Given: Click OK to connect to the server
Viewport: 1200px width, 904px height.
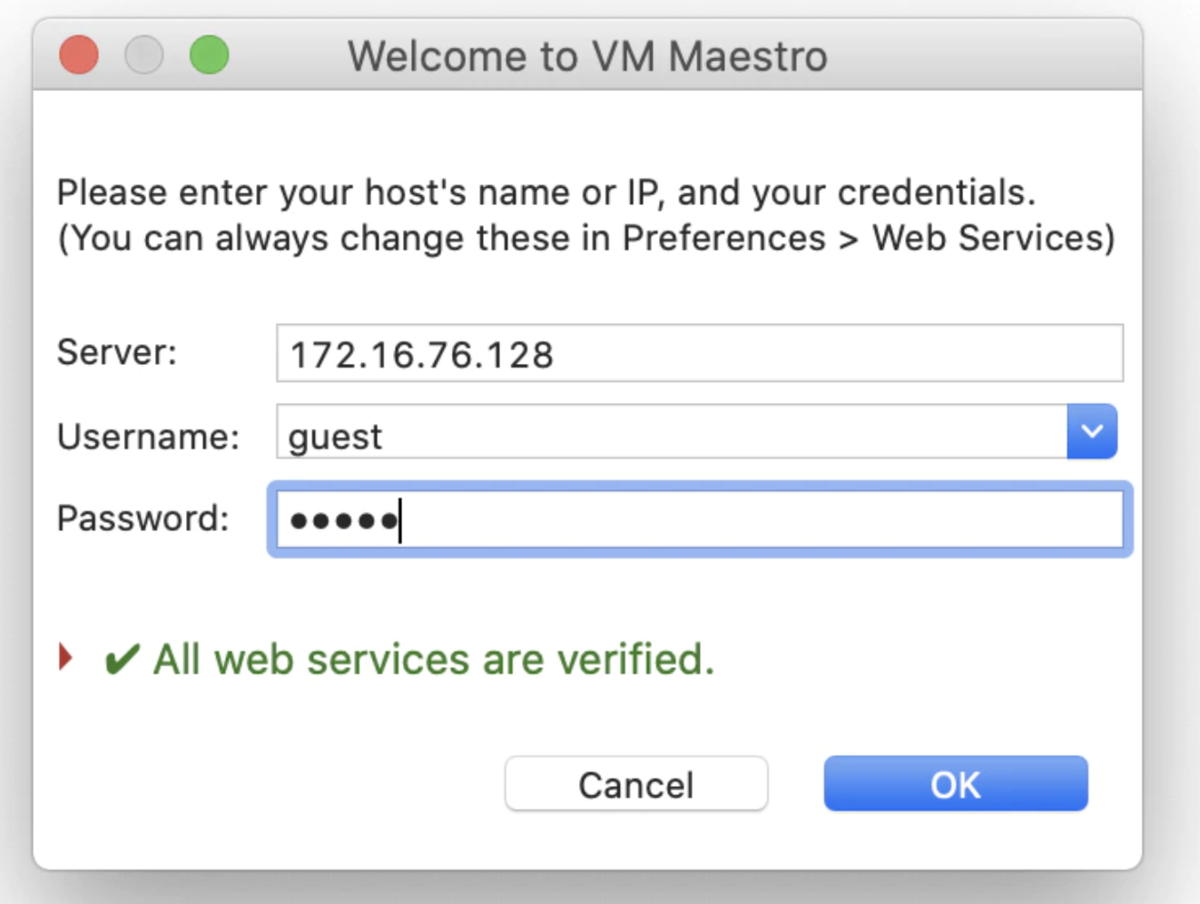Looking at the screenshot, I should pos(954,784).
